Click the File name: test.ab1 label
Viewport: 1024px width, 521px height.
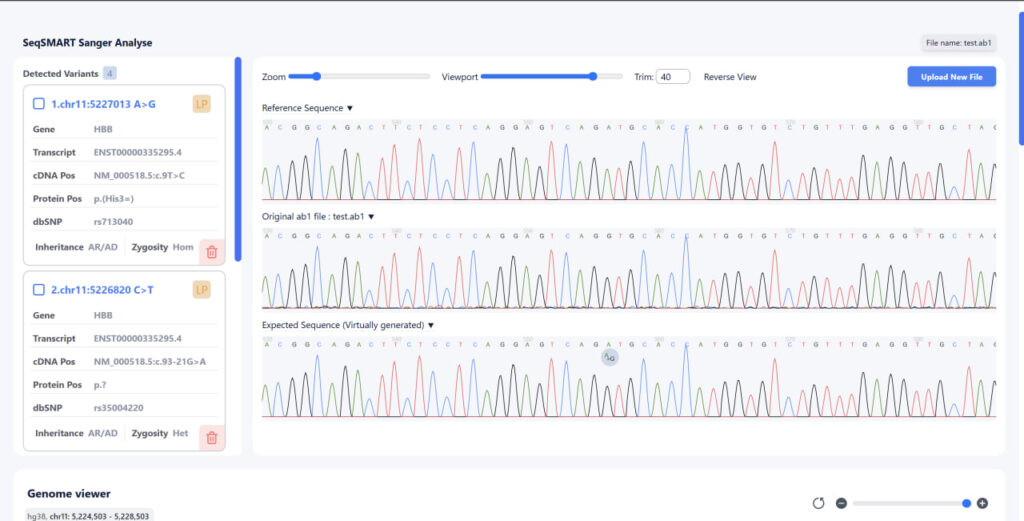pyautogui.click(x=958, y=43)
